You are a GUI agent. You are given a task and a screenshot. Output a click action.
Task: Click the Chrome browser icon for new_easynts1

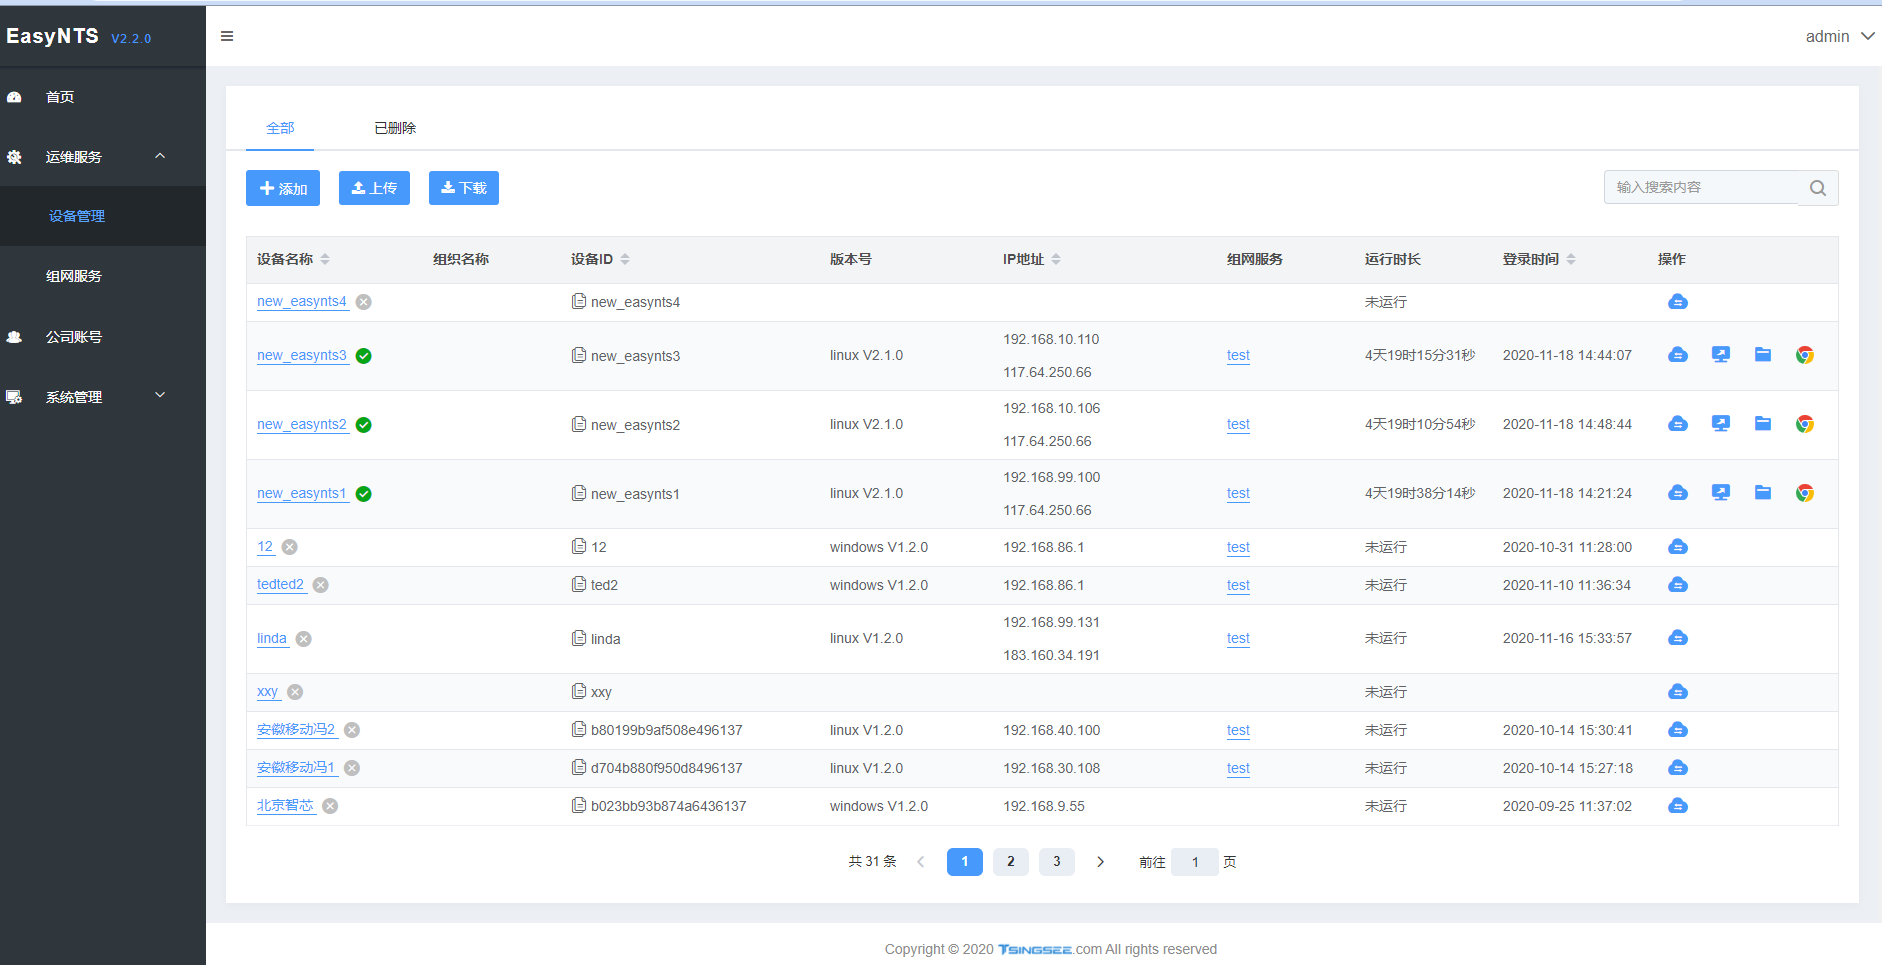[1805, 493]
